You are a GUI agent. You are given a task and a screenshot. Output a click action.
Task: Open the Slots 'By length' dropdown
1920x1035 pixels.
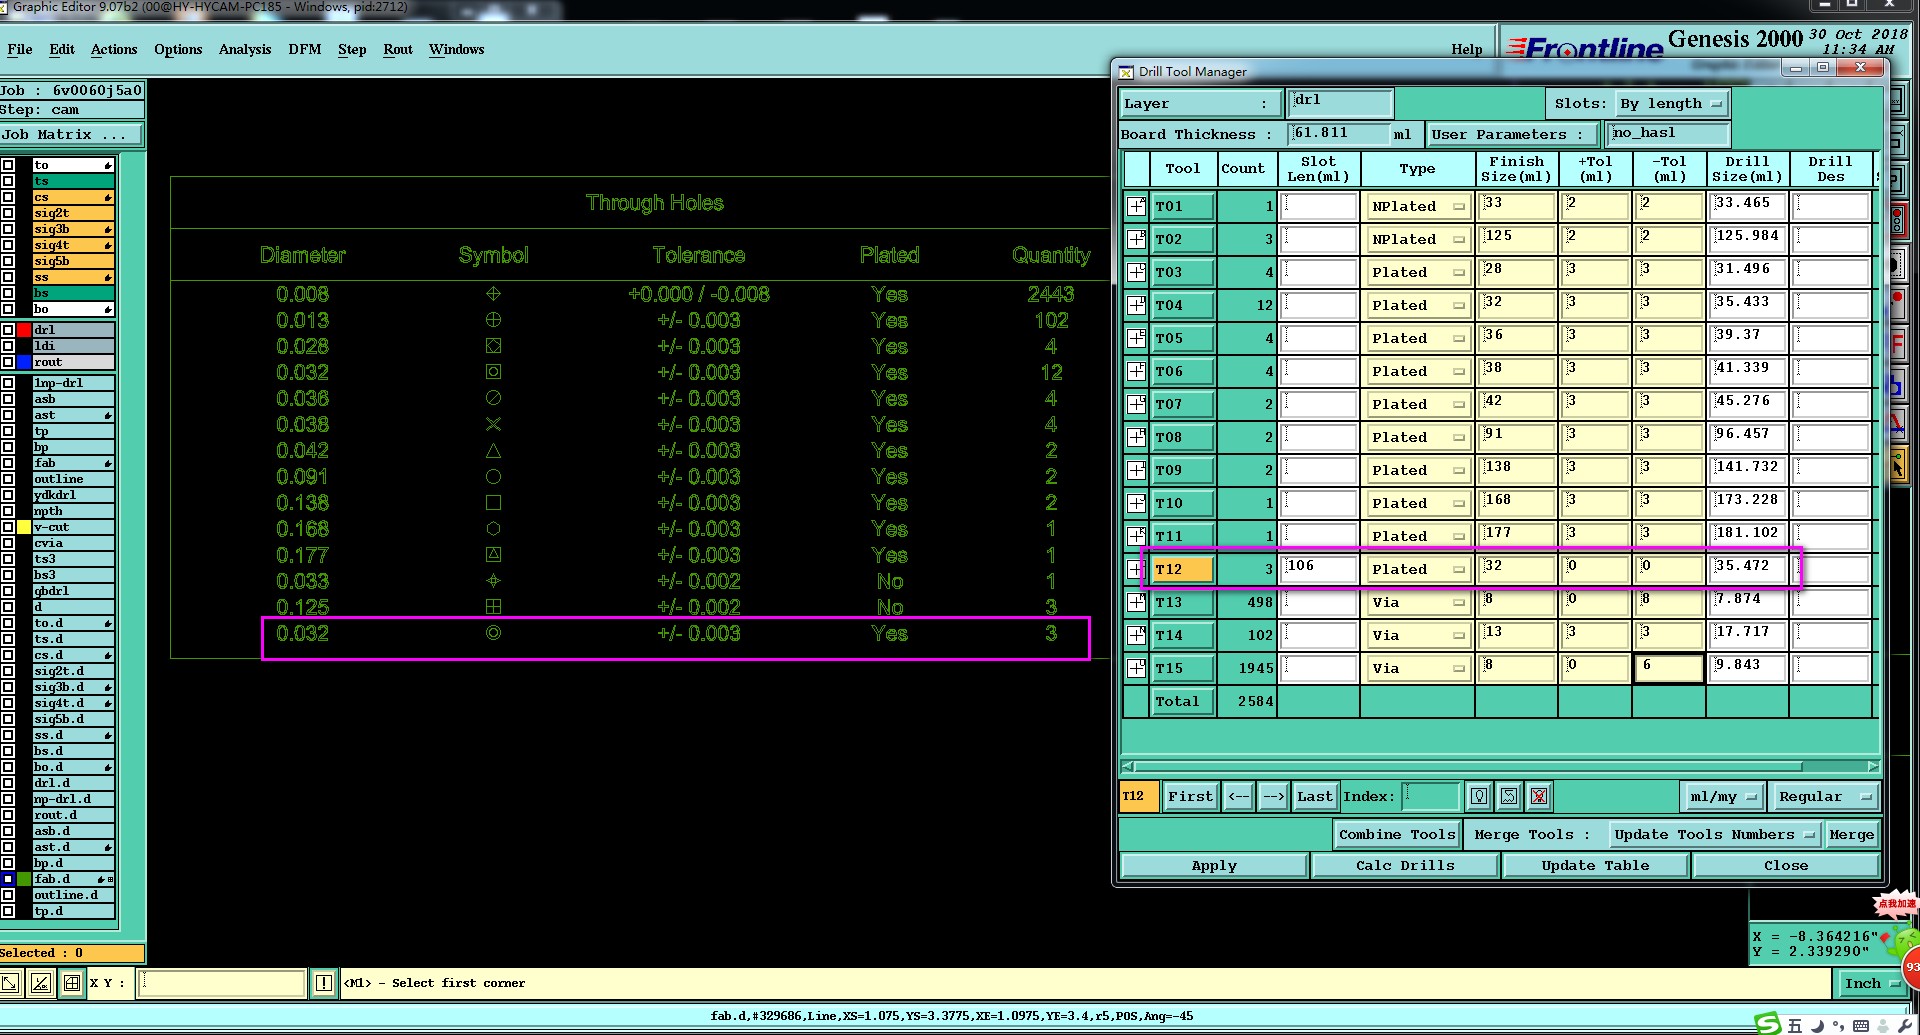[1671, 103]
